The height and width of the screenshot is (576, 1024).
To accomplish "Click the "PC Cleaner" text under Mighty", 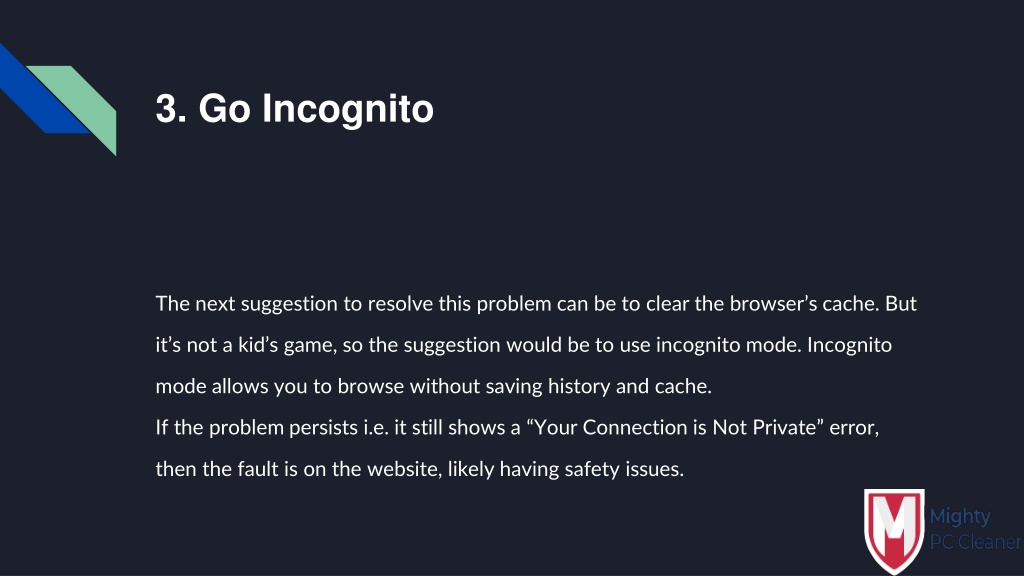I will (975, 541).
